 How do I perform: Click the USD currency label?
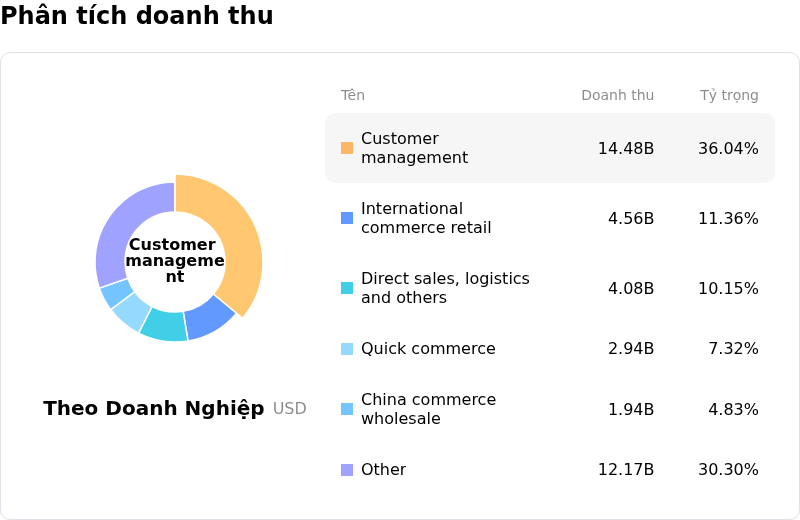pyautogui.click(x=290, y=408)
